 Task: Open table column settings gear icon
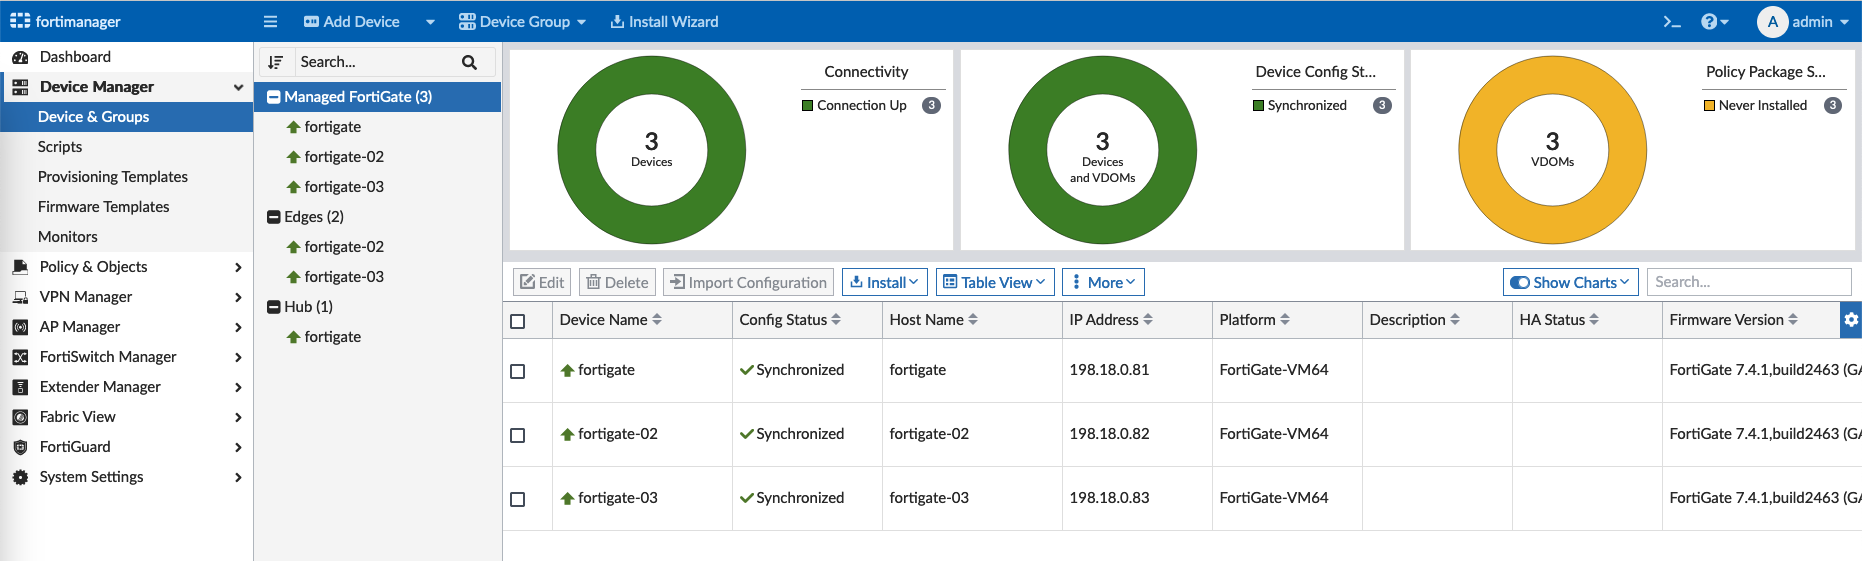pos(1851,320)
